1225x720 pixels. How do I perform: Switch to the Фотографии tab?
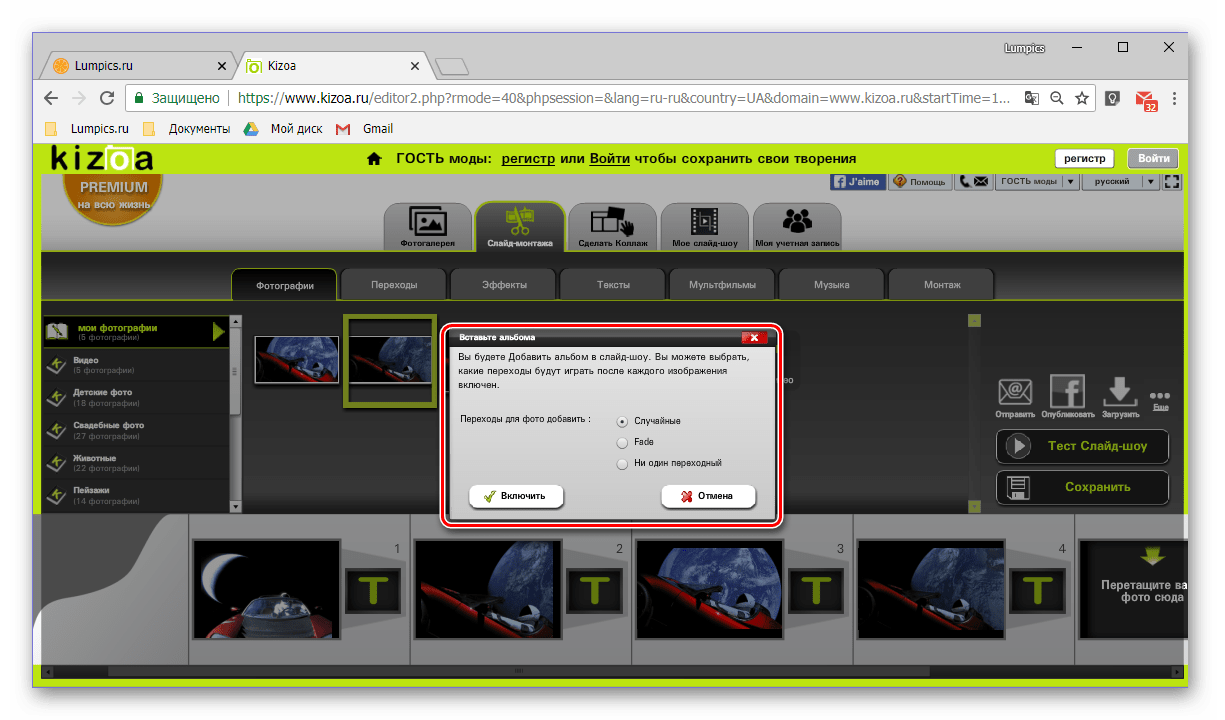point(284,285)
